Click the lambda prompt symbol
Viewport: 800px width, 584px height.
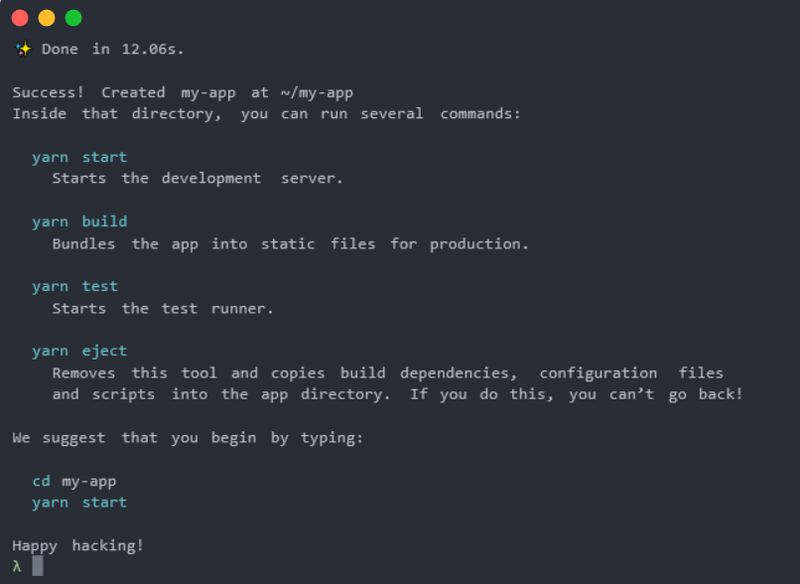[x=17, y=566]
